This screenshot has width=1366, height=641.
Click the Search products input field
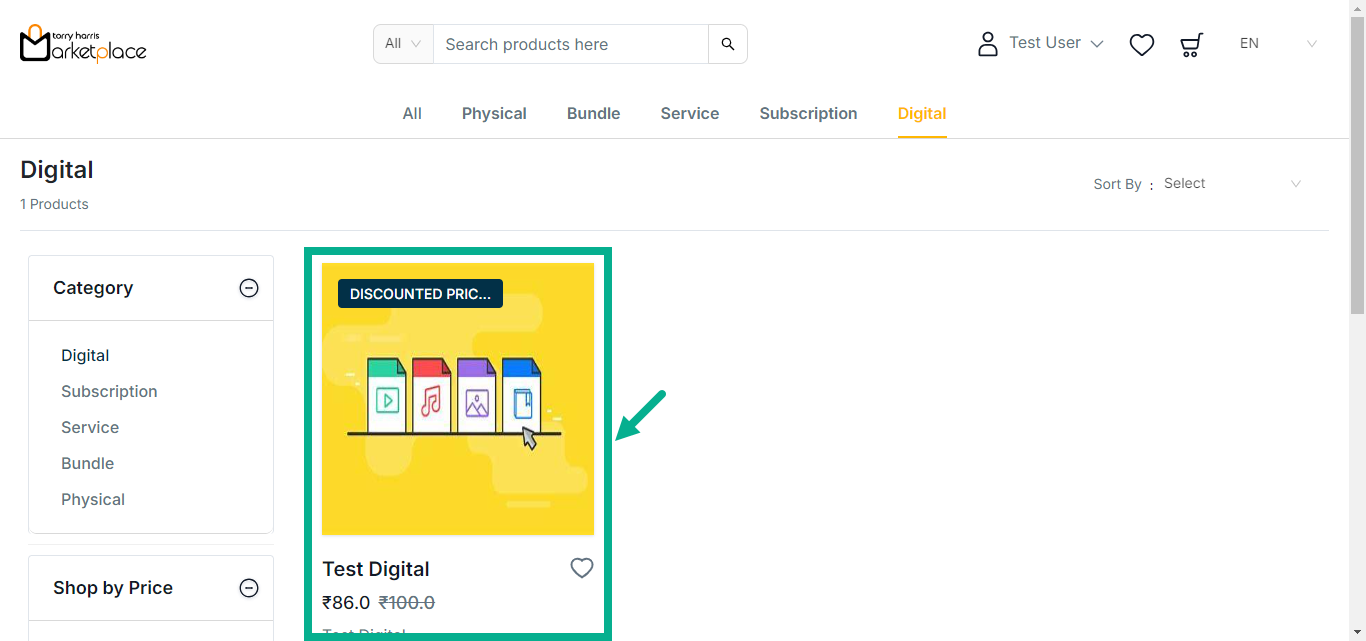click(x=570, y=44)
